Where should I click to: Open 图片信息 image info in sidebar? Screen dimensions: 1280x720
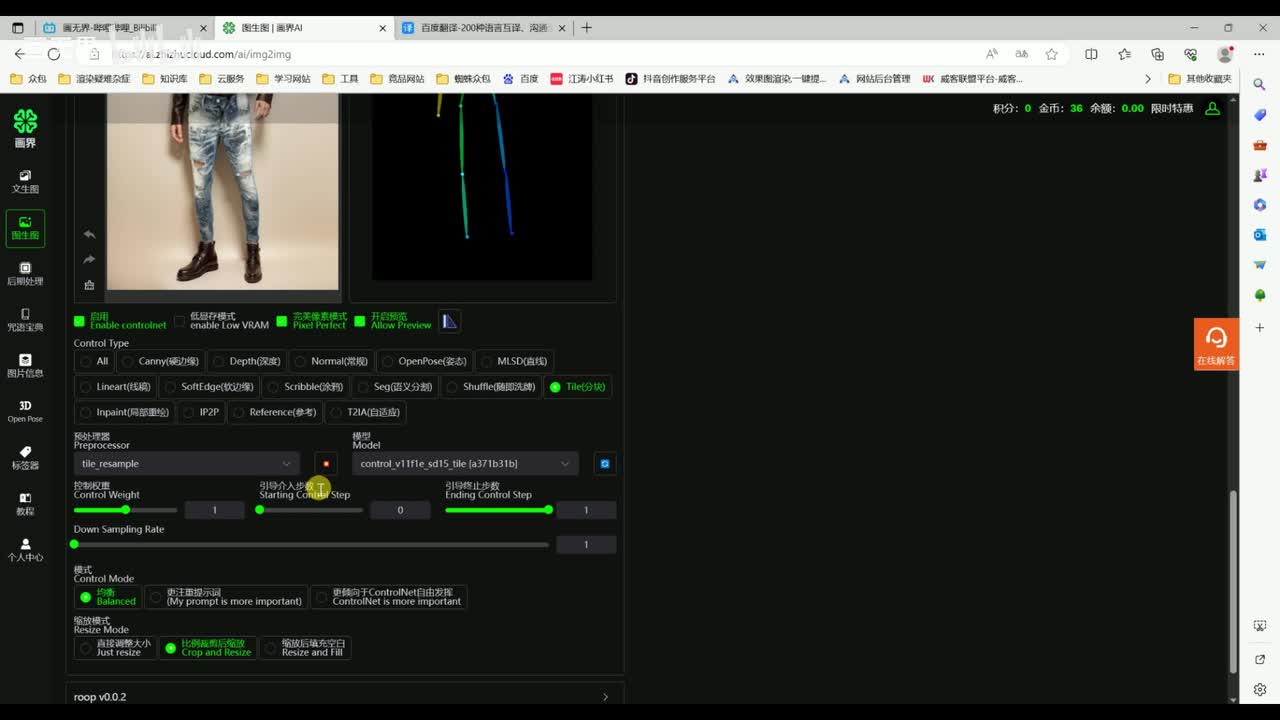click(25, 365)
